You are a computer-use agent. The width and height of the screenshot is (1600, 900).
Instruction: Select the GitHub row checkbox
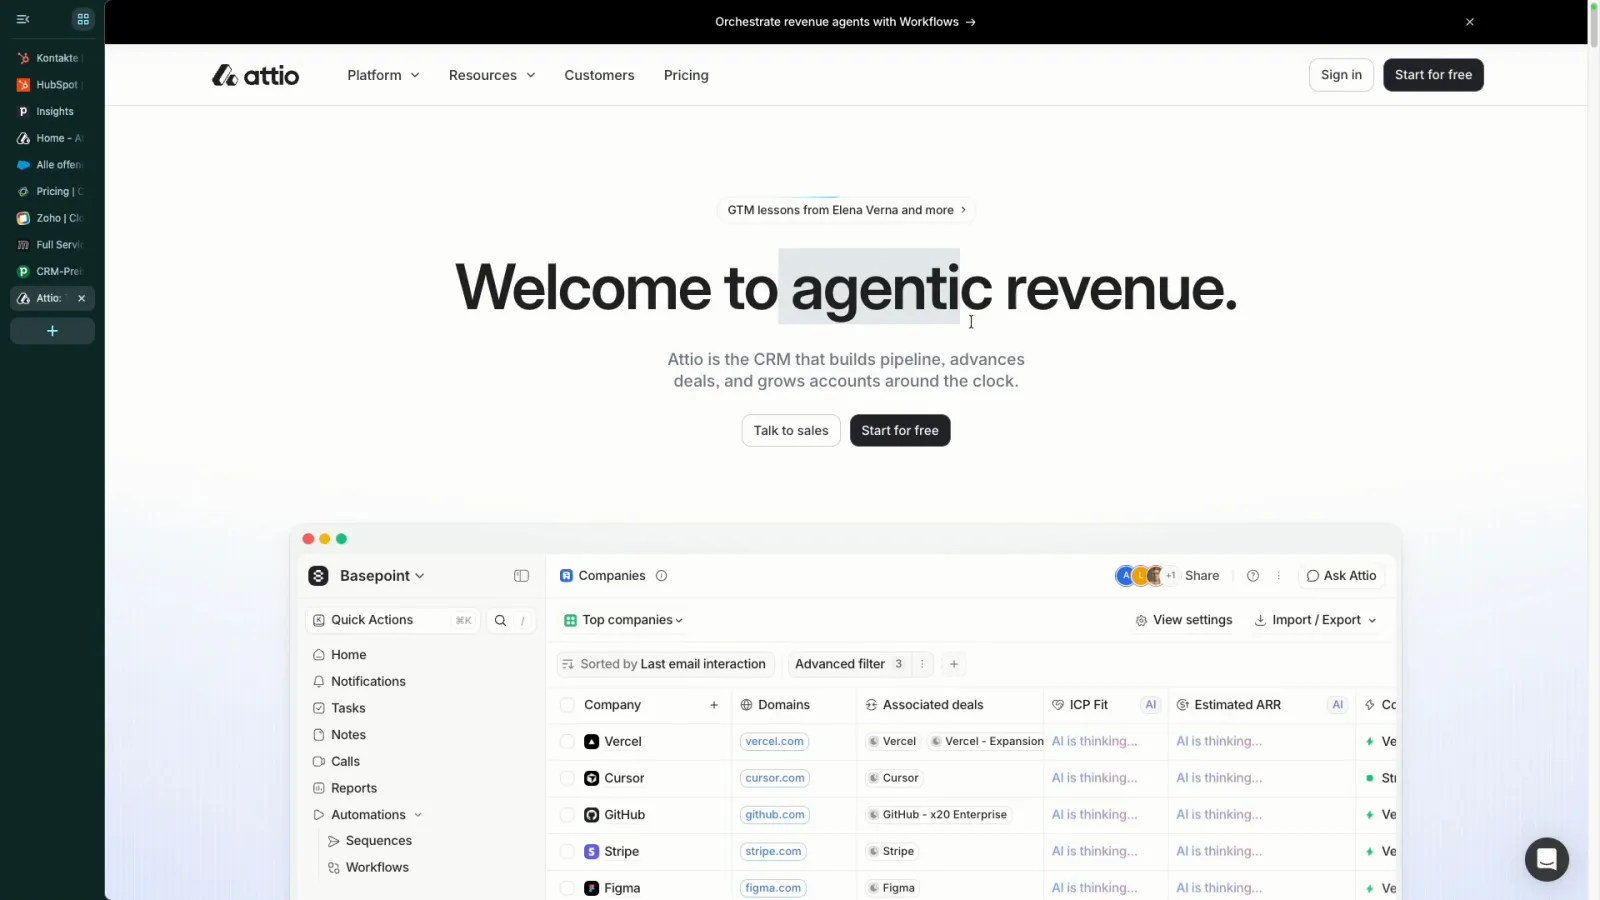click(567, 815)
